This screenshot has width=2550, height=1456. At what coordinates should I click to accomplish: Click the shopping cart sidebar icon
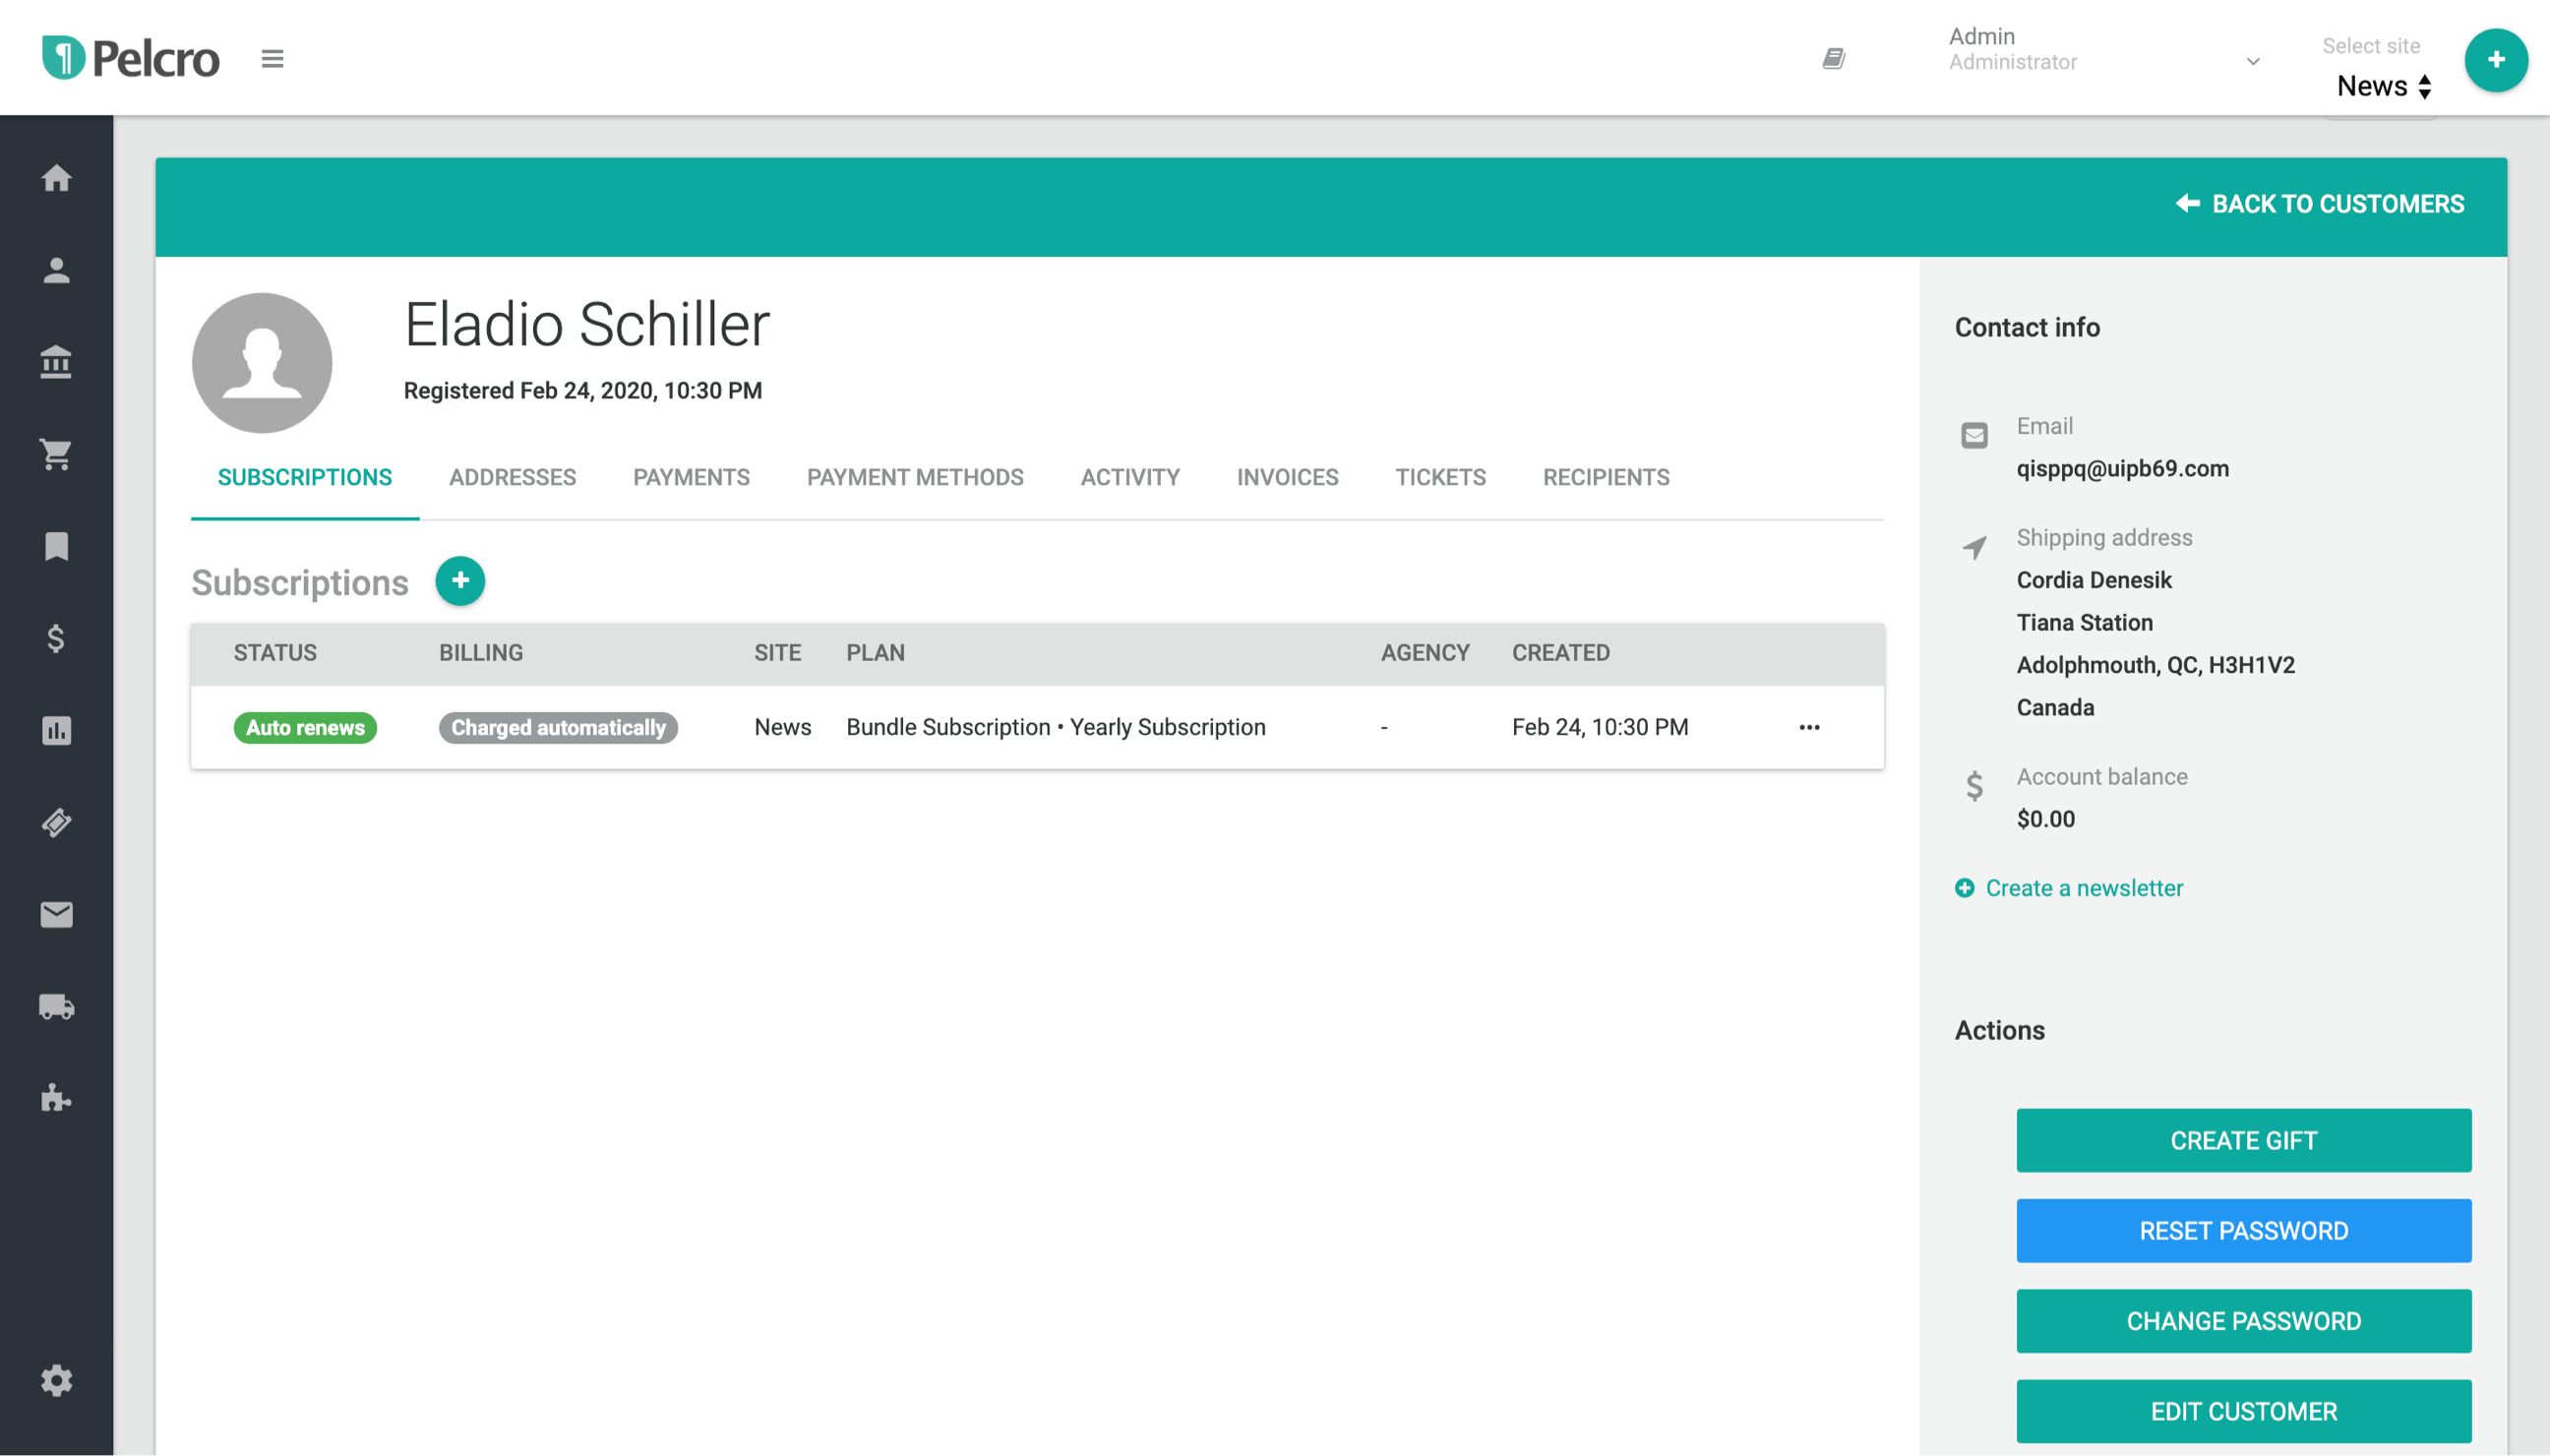click(56, 454)
